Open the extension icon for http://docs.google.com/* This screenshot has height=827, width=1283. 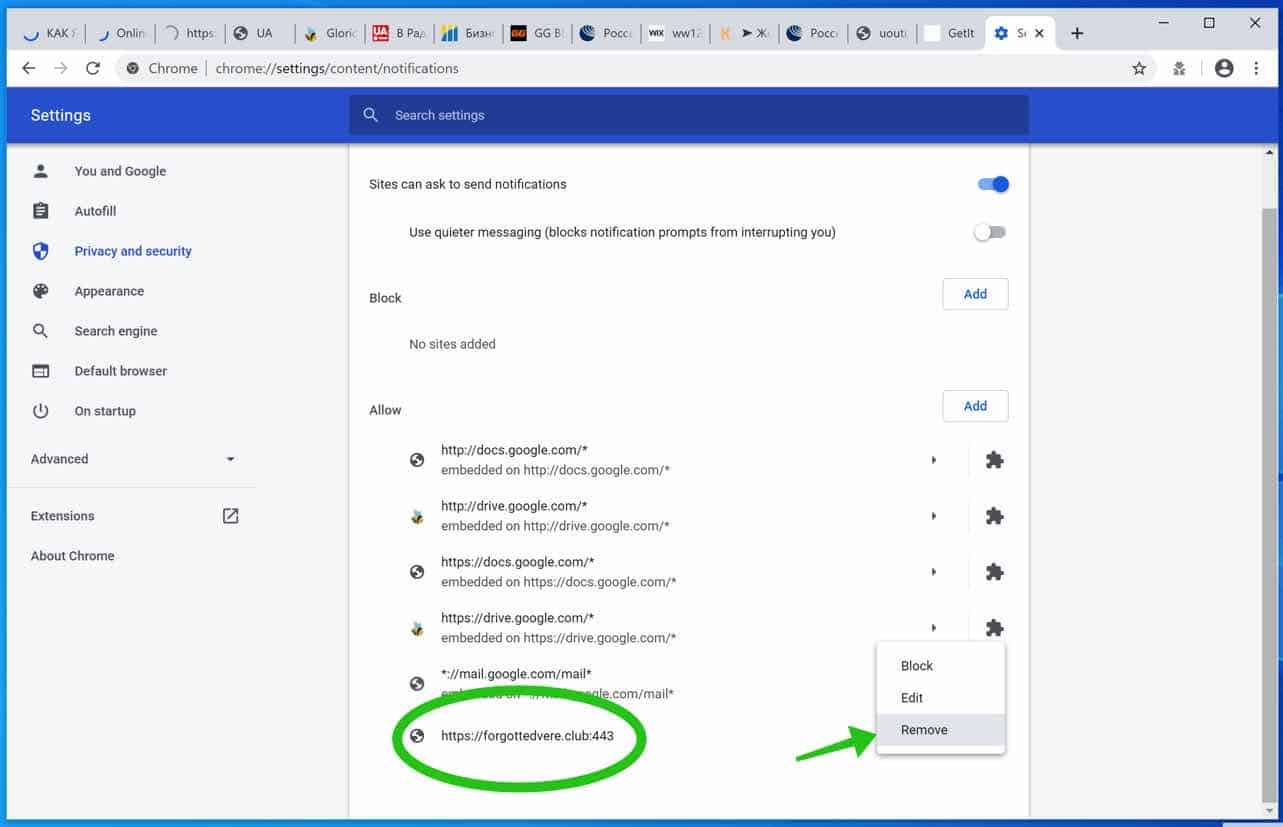pyautogui.click(x=994, y=460)
